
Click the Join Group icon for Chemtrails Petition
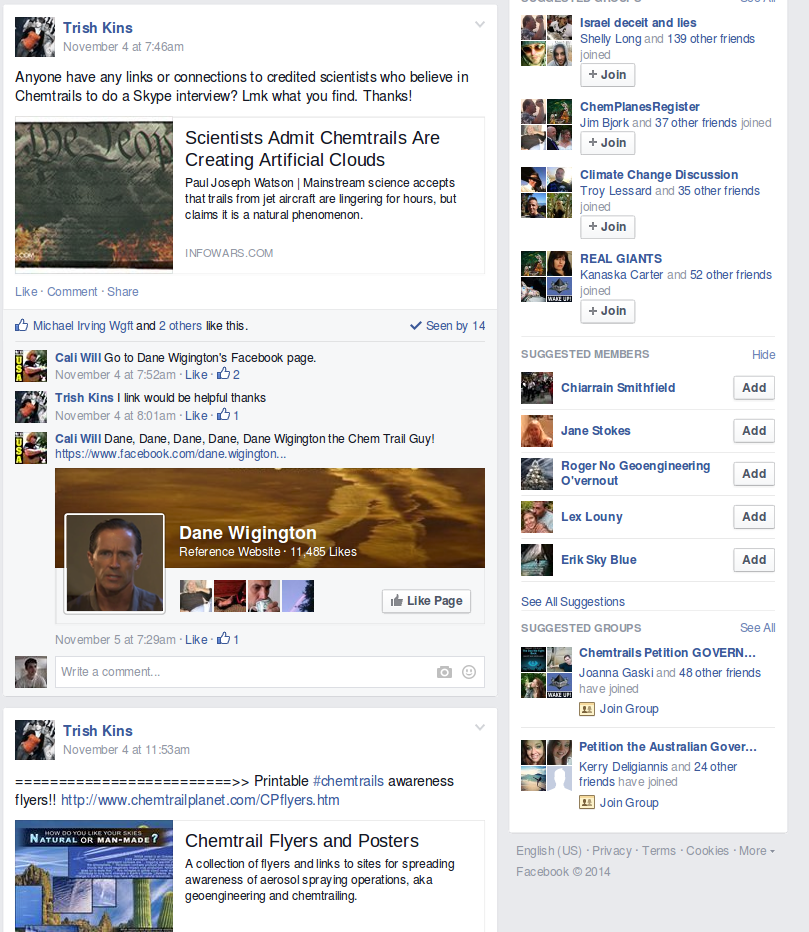tap(587, 709)
